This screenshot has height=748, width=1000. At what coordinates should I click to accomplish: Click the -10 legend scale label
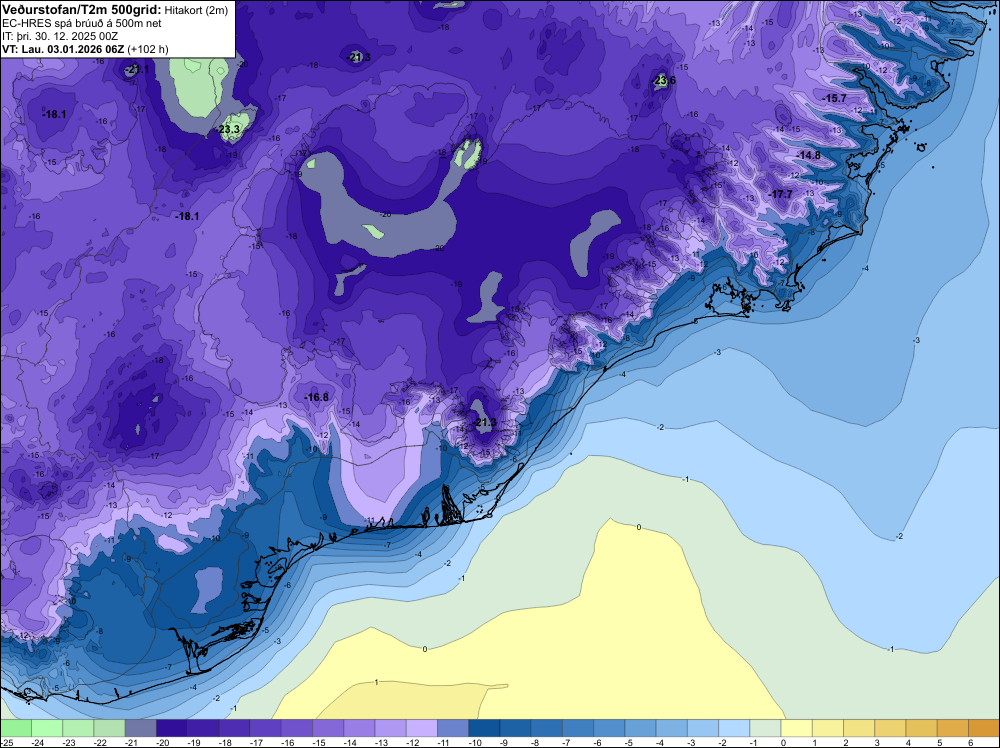click(x=474, y=742)
